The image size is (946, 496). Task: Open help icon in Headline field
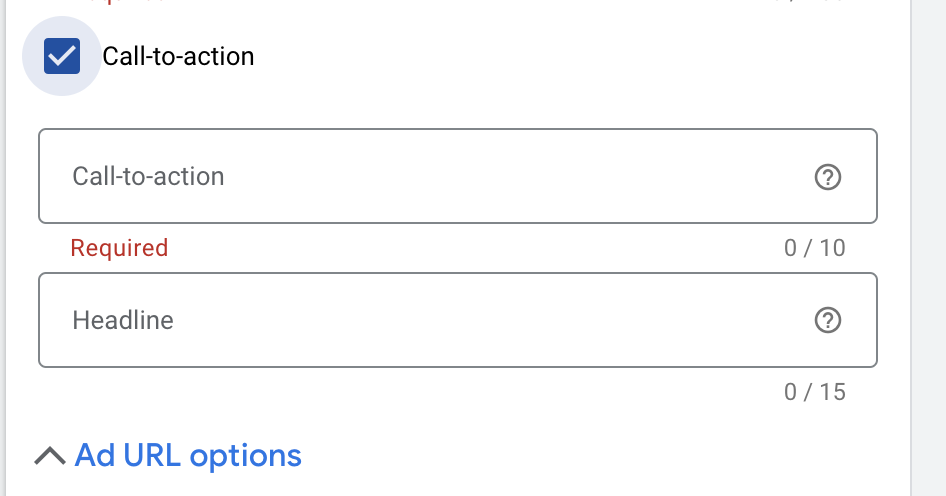[x=827, y=320]
